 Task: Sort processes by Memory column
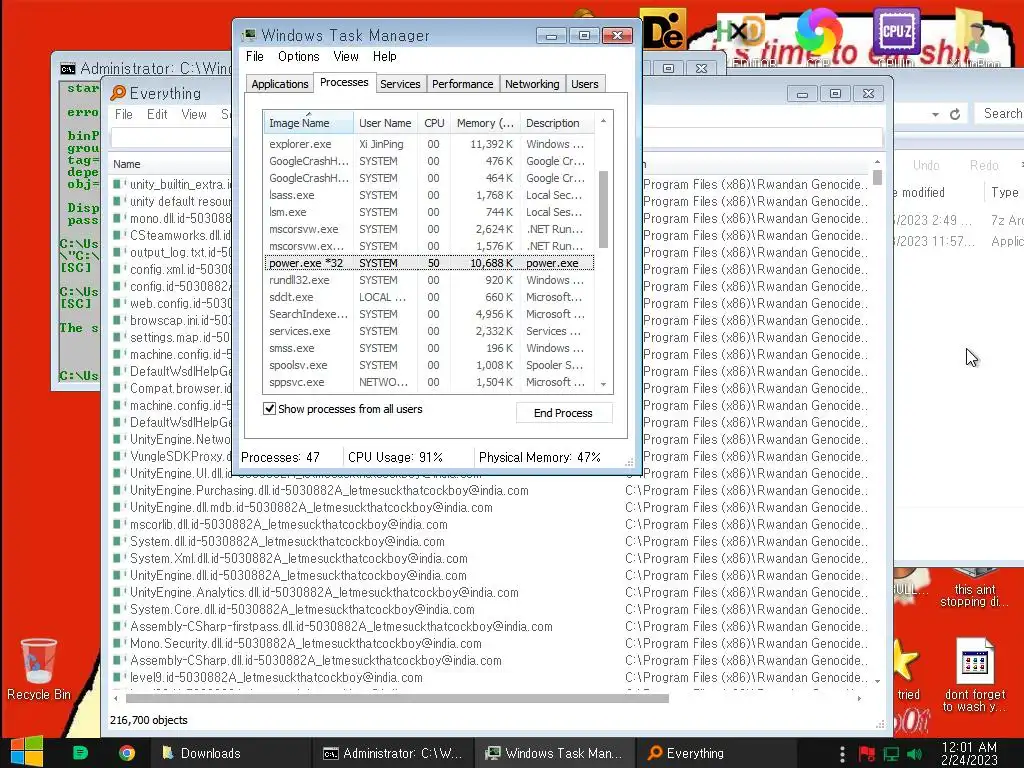[485, 123]
